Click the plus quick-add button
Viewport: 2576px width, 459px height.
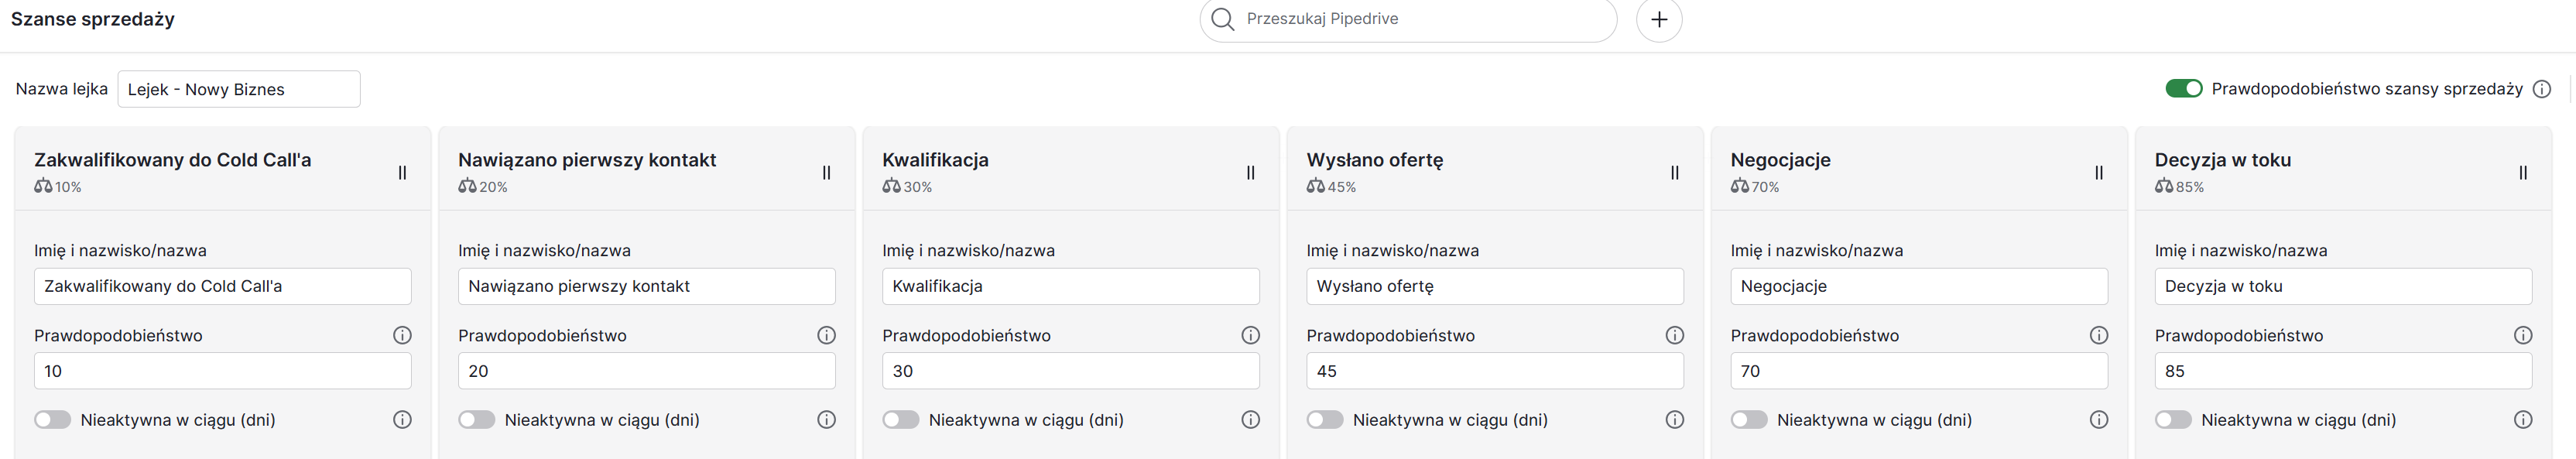(x=1659, y=19)
